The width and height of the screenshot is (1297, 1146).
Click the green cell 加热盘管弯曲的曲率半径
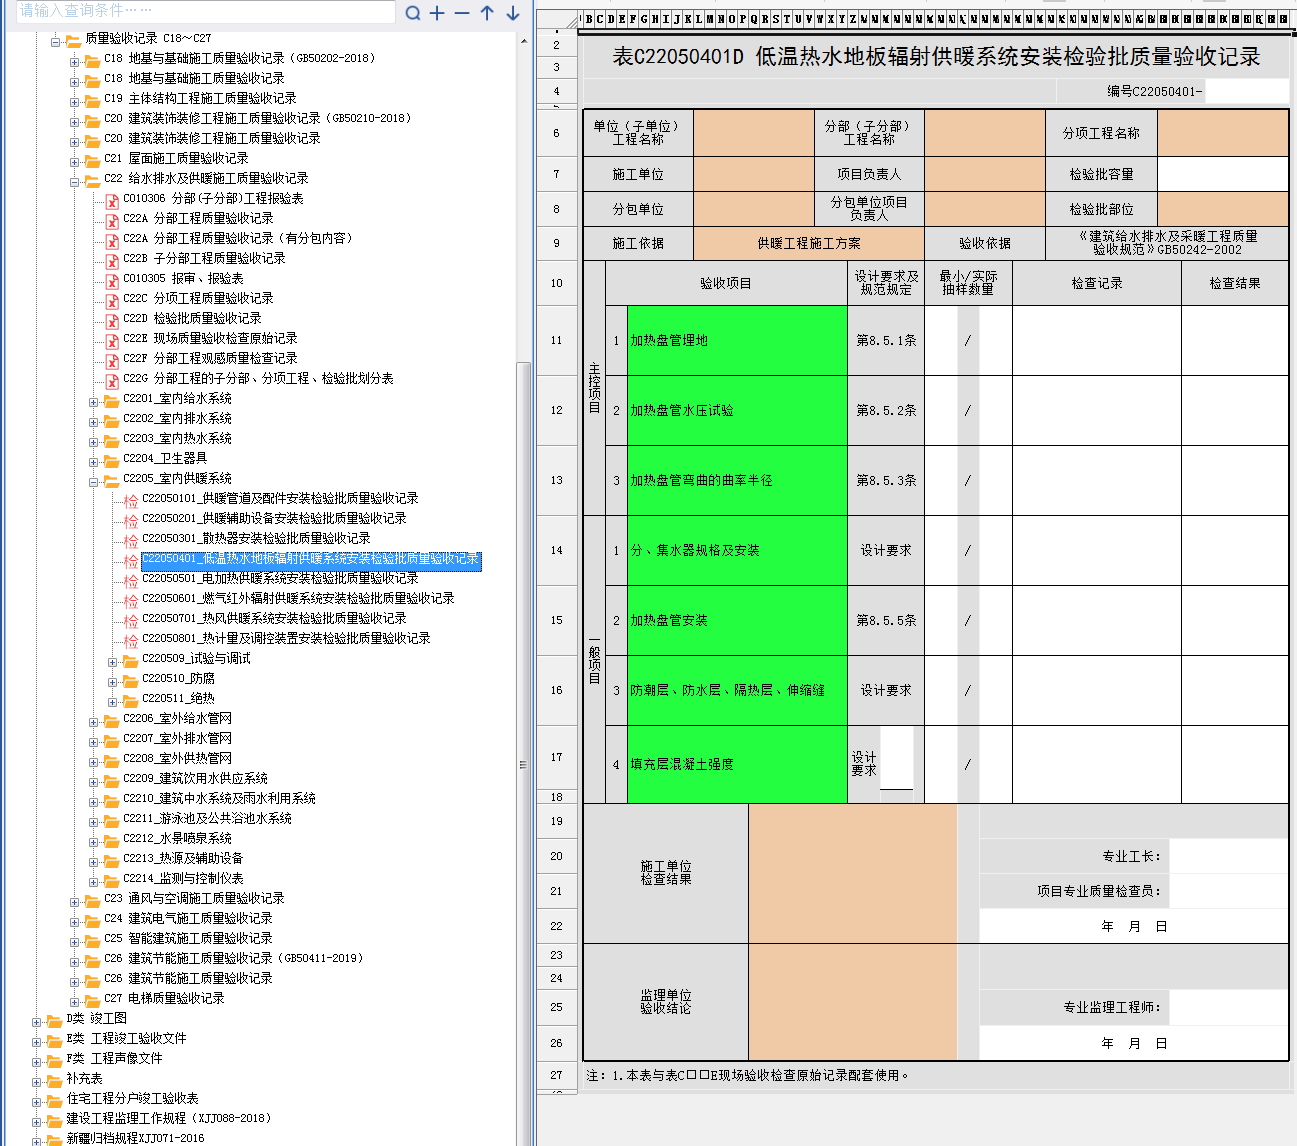pyautogui.click(x=737, y=480)
